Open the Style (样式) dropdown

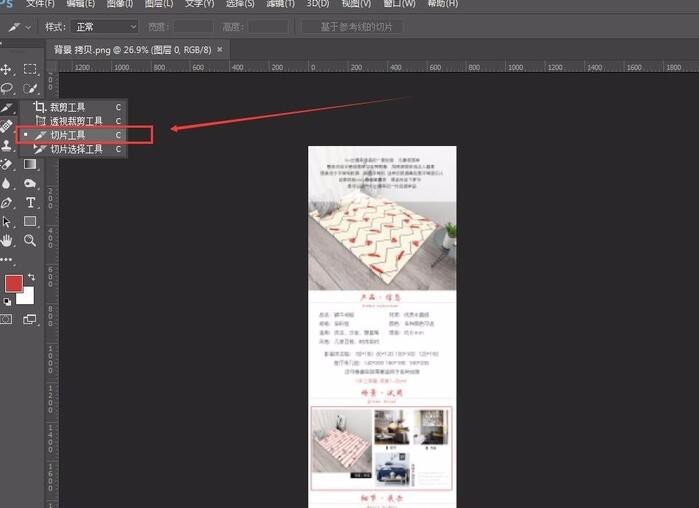pyautogui.click(x=105, y=26)
